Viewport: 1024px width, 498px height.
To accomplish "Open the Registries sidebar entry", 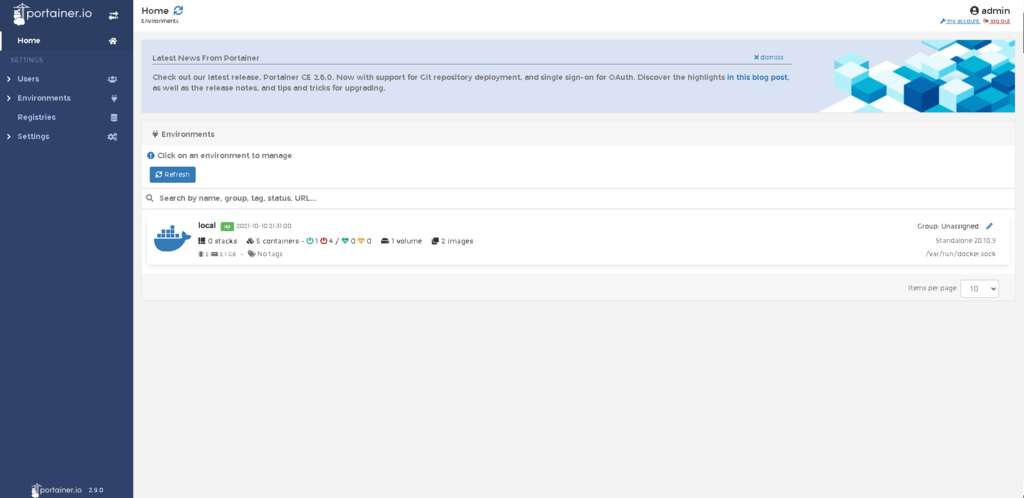I will pos(37,117).
